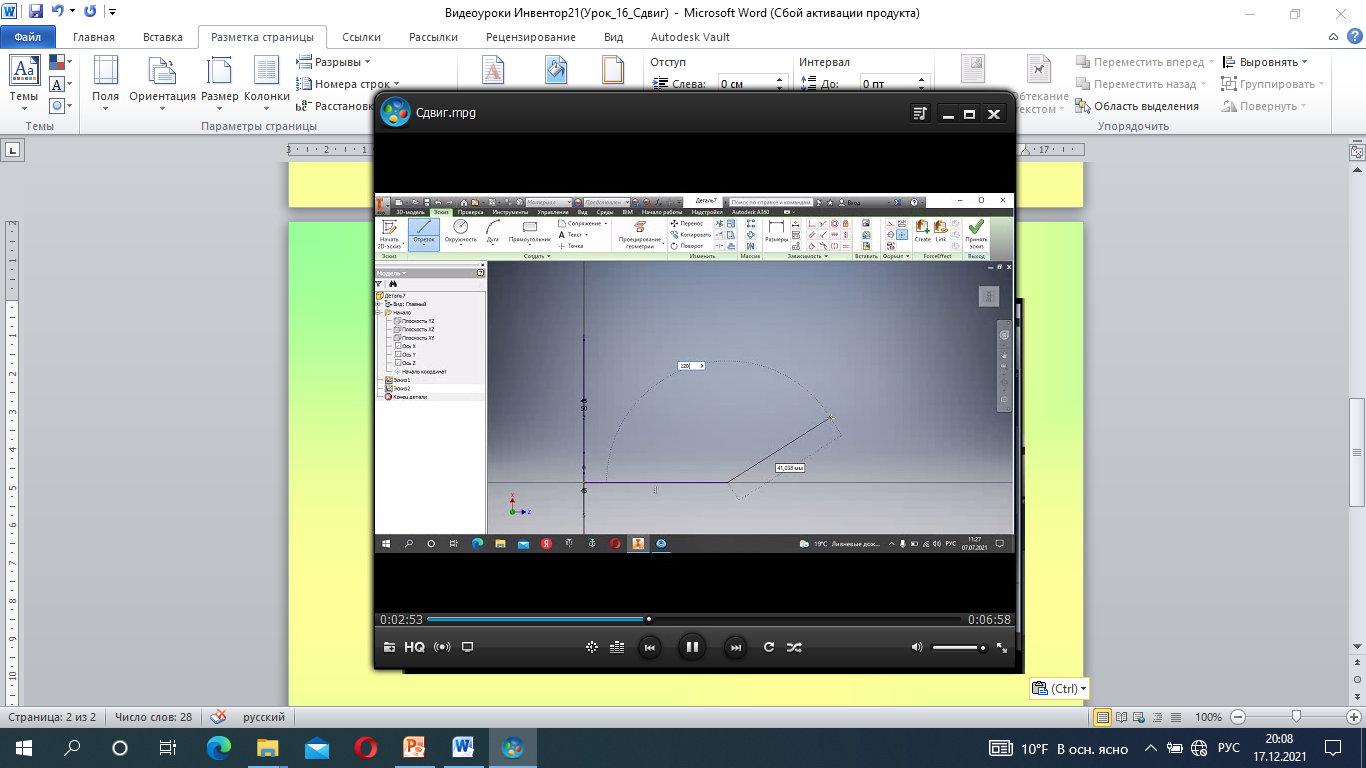This screenshot has height=768, width=1366.
Task: Switch to the Рассылки tab
Action: 433,37
